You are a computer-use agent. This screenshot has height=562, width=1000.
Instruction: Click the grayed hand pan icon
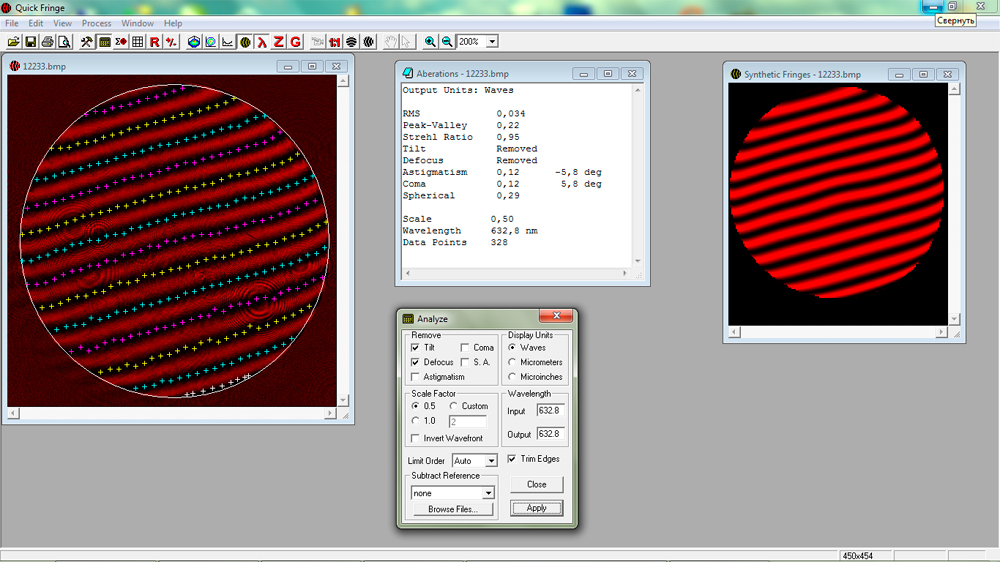tap(390, 42)
